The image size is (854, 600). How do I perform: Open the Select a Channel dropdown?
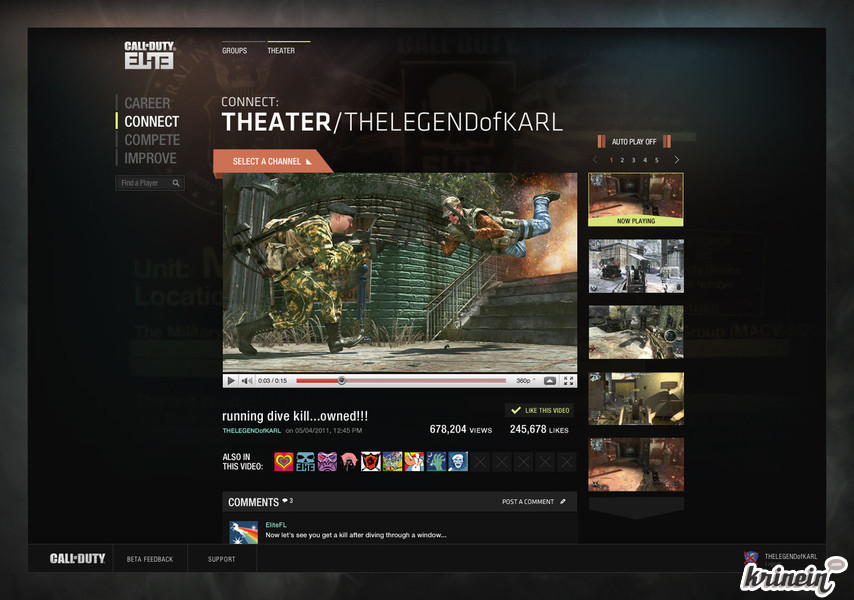click(272, 162)
